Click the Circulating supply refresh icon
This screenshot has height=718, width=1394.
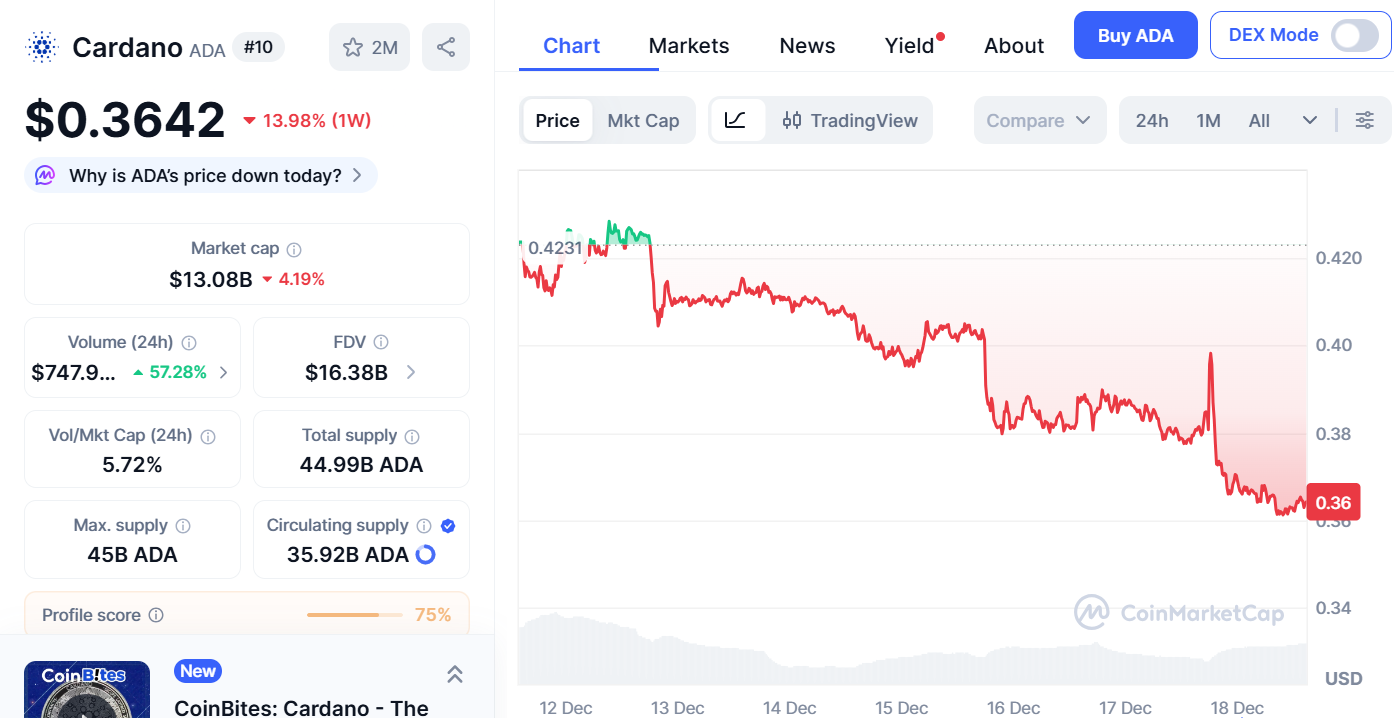[424, 554]
